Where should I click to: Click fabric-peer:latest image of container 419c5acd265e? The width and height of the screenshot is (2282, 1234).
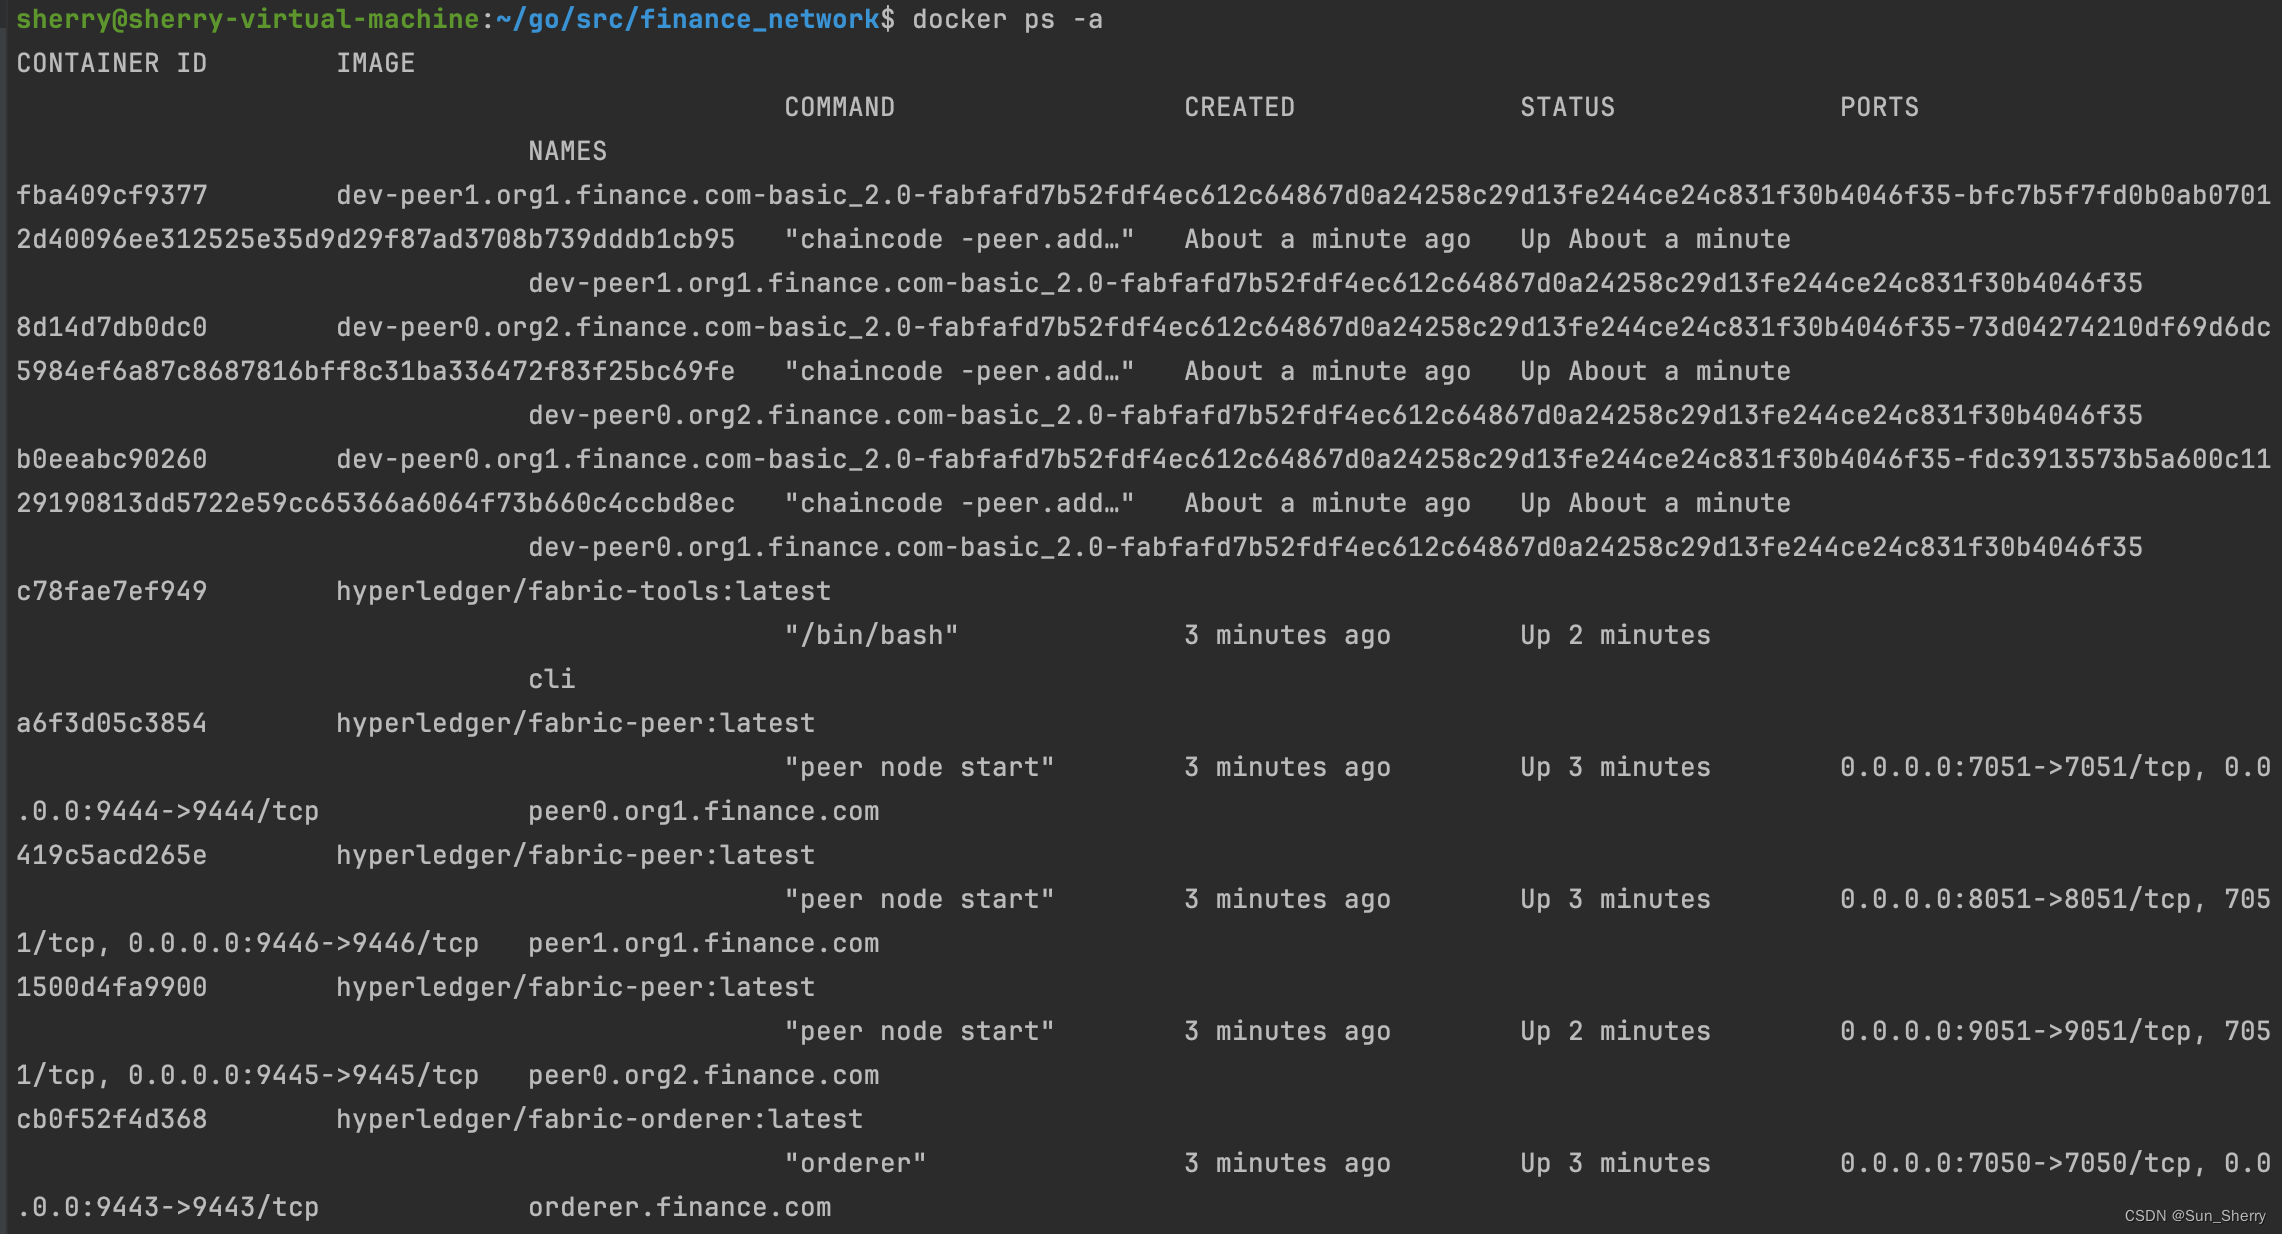[x=576, y=856]
